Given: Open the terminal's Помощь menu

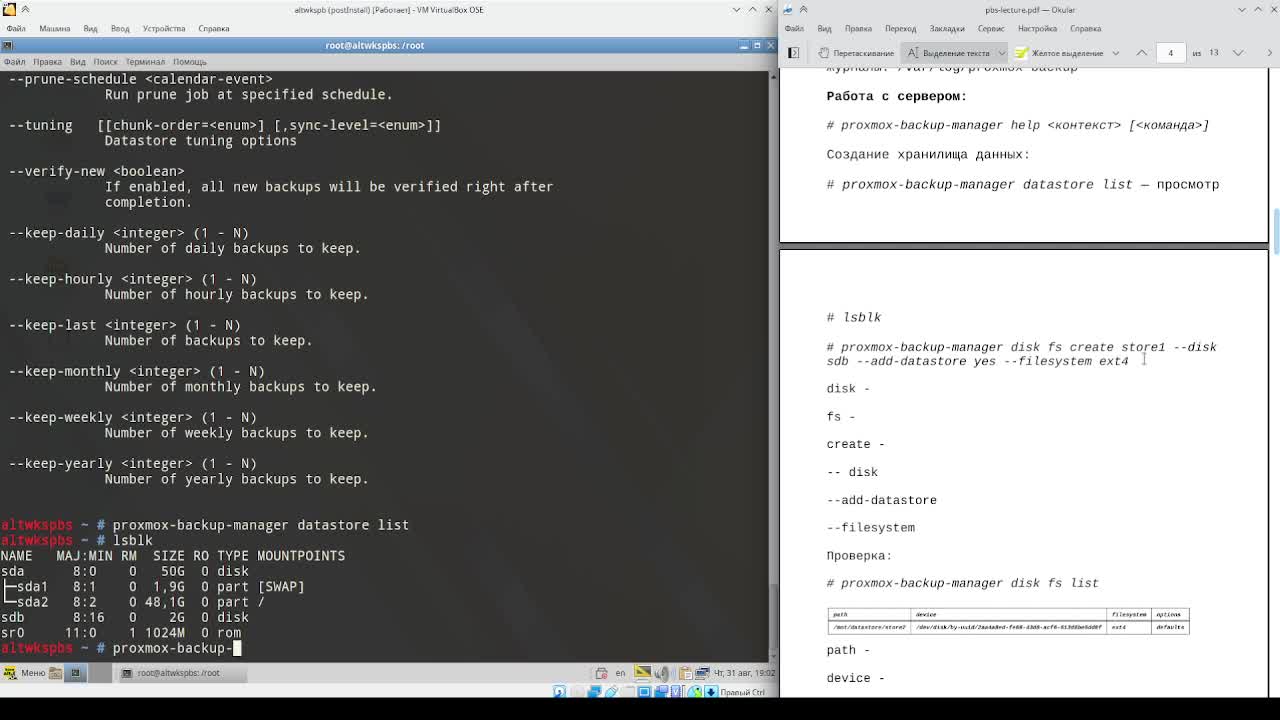Looking at the screenshot, I should tap(189, 61).
